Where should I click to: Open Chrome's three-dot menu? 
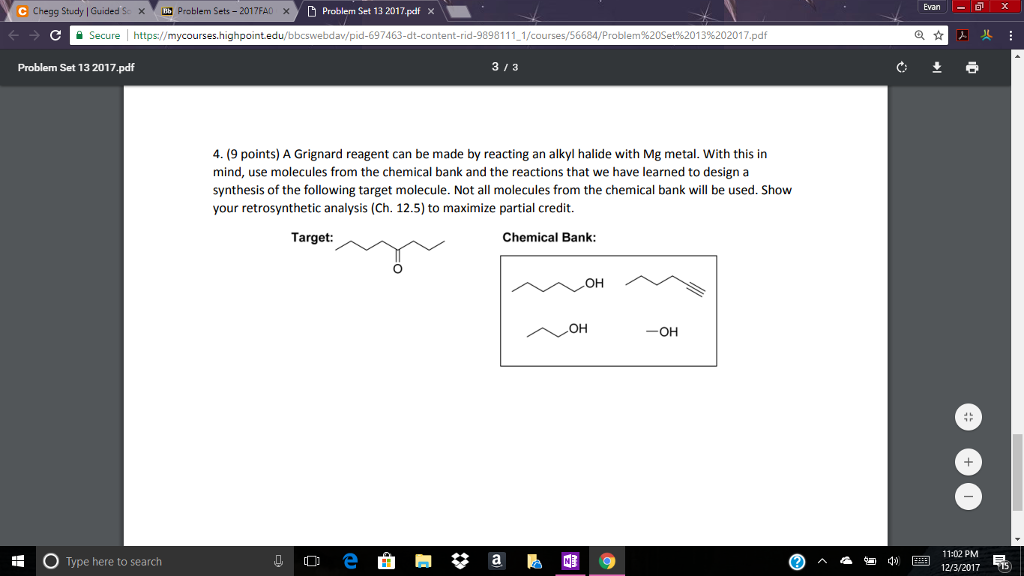click(x=1011, y=36)
